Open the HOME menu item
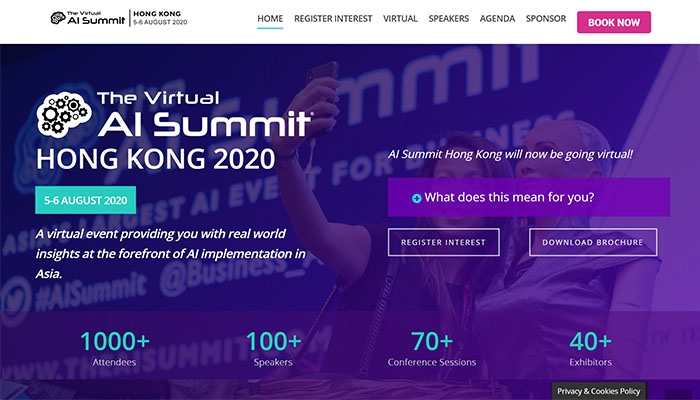Viewport: 700px width, 400px height. tap(270, 19)
